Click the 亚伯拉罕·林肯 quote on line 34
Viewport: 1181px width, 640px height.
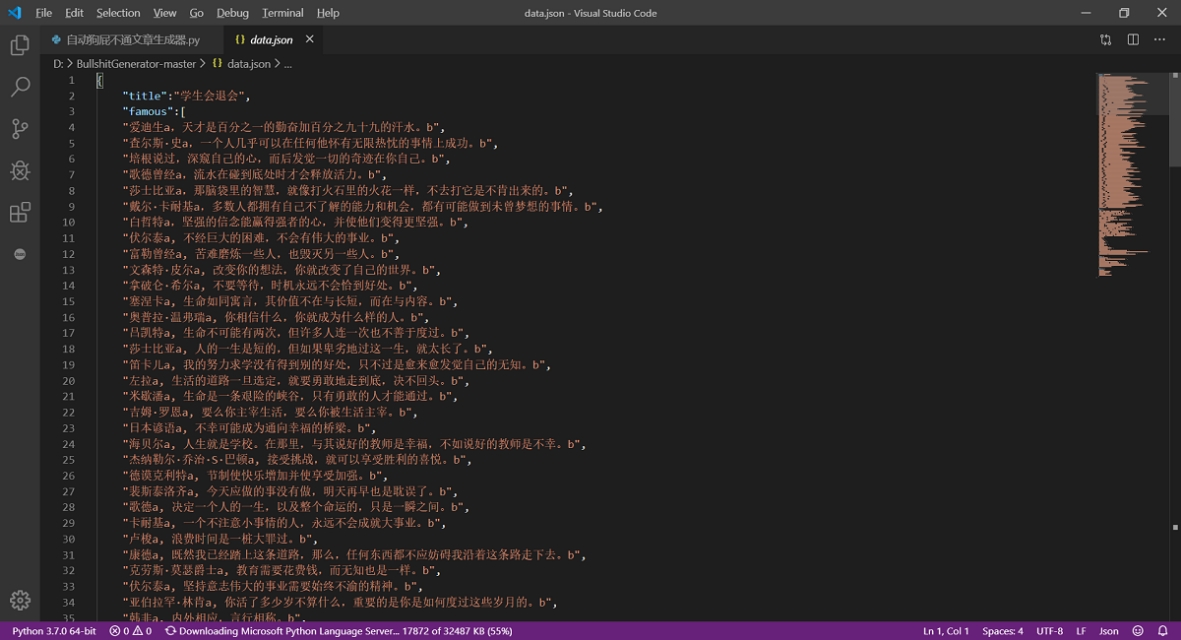coord(339,602)
